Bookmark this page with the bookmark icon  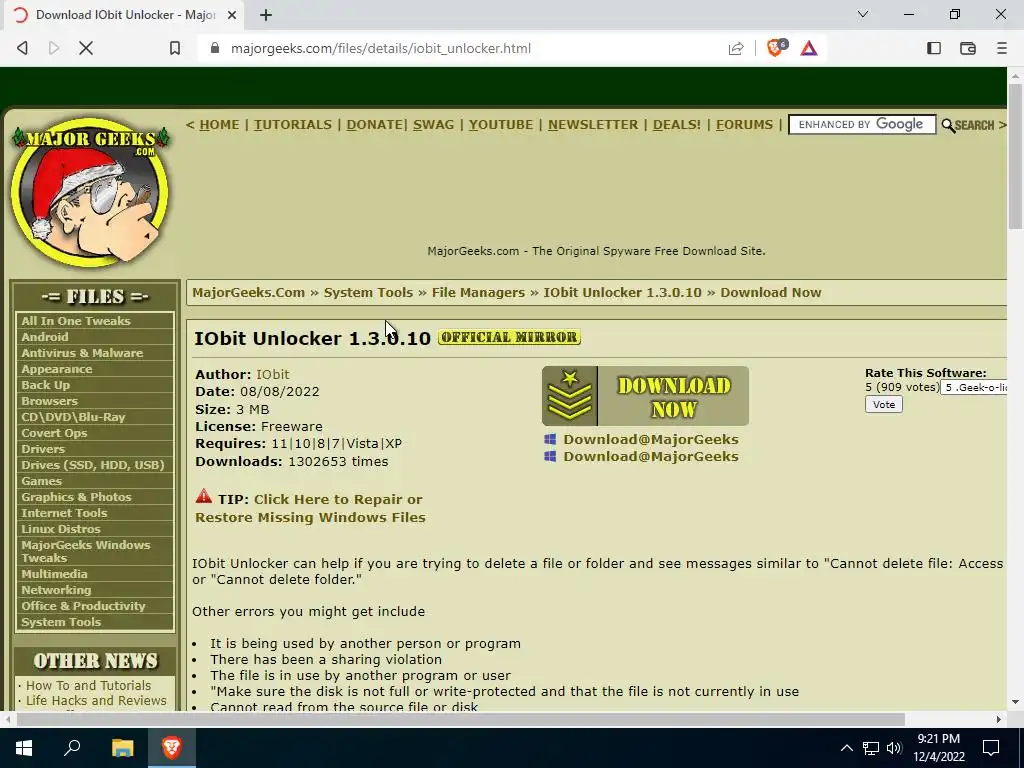pos(174,48)
